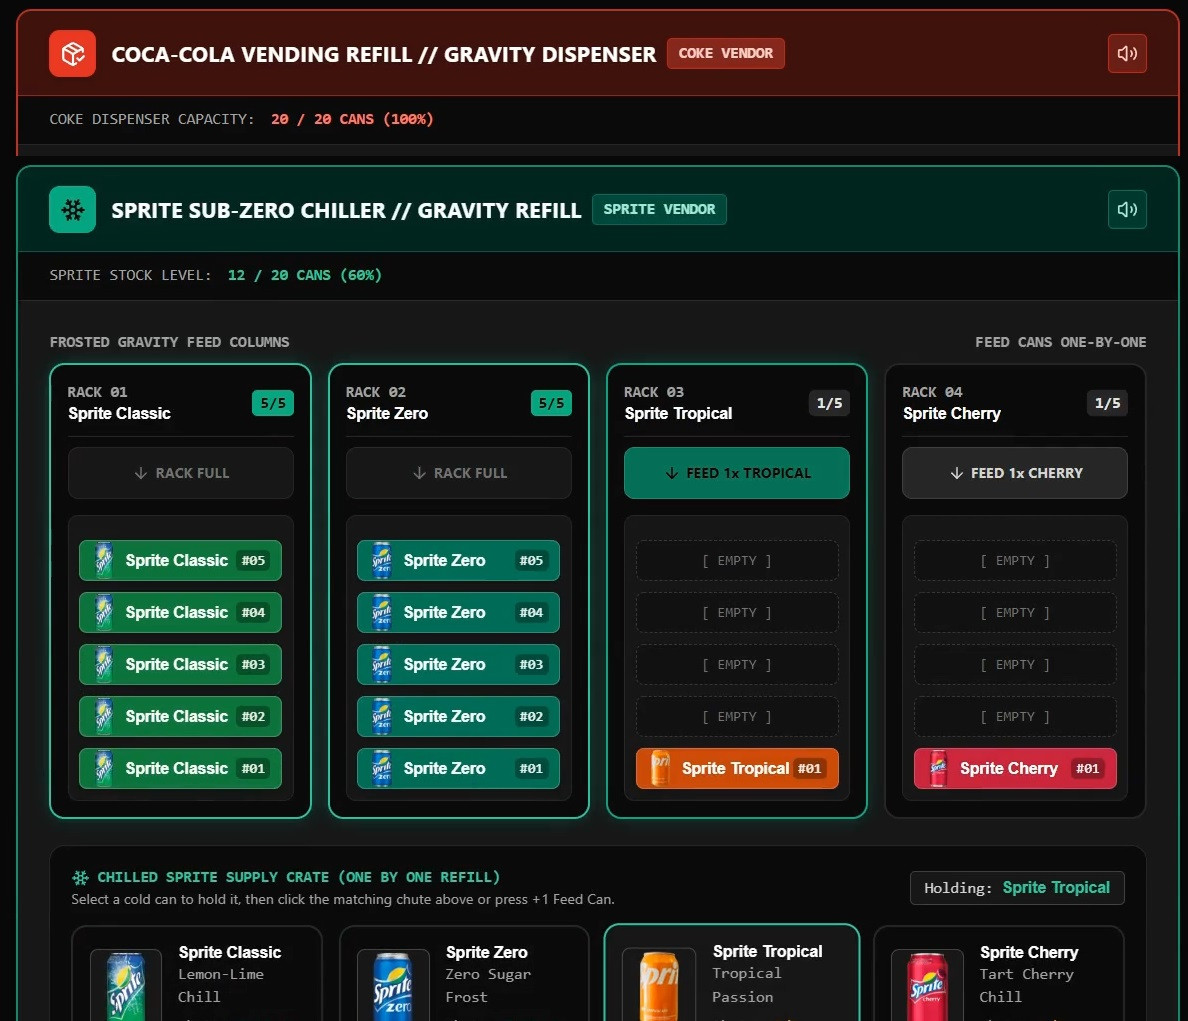Select Sprite Zero #05 can slot
This screenshot has height=1021, width=1188.
pyautogui.click(x=458, y=560)
